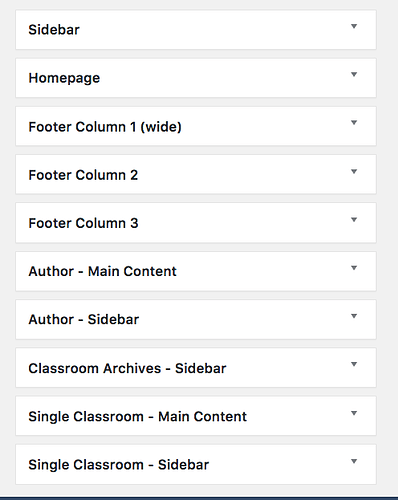
Task: Select the Single Classroom - Main Content title
Action: 138,417
